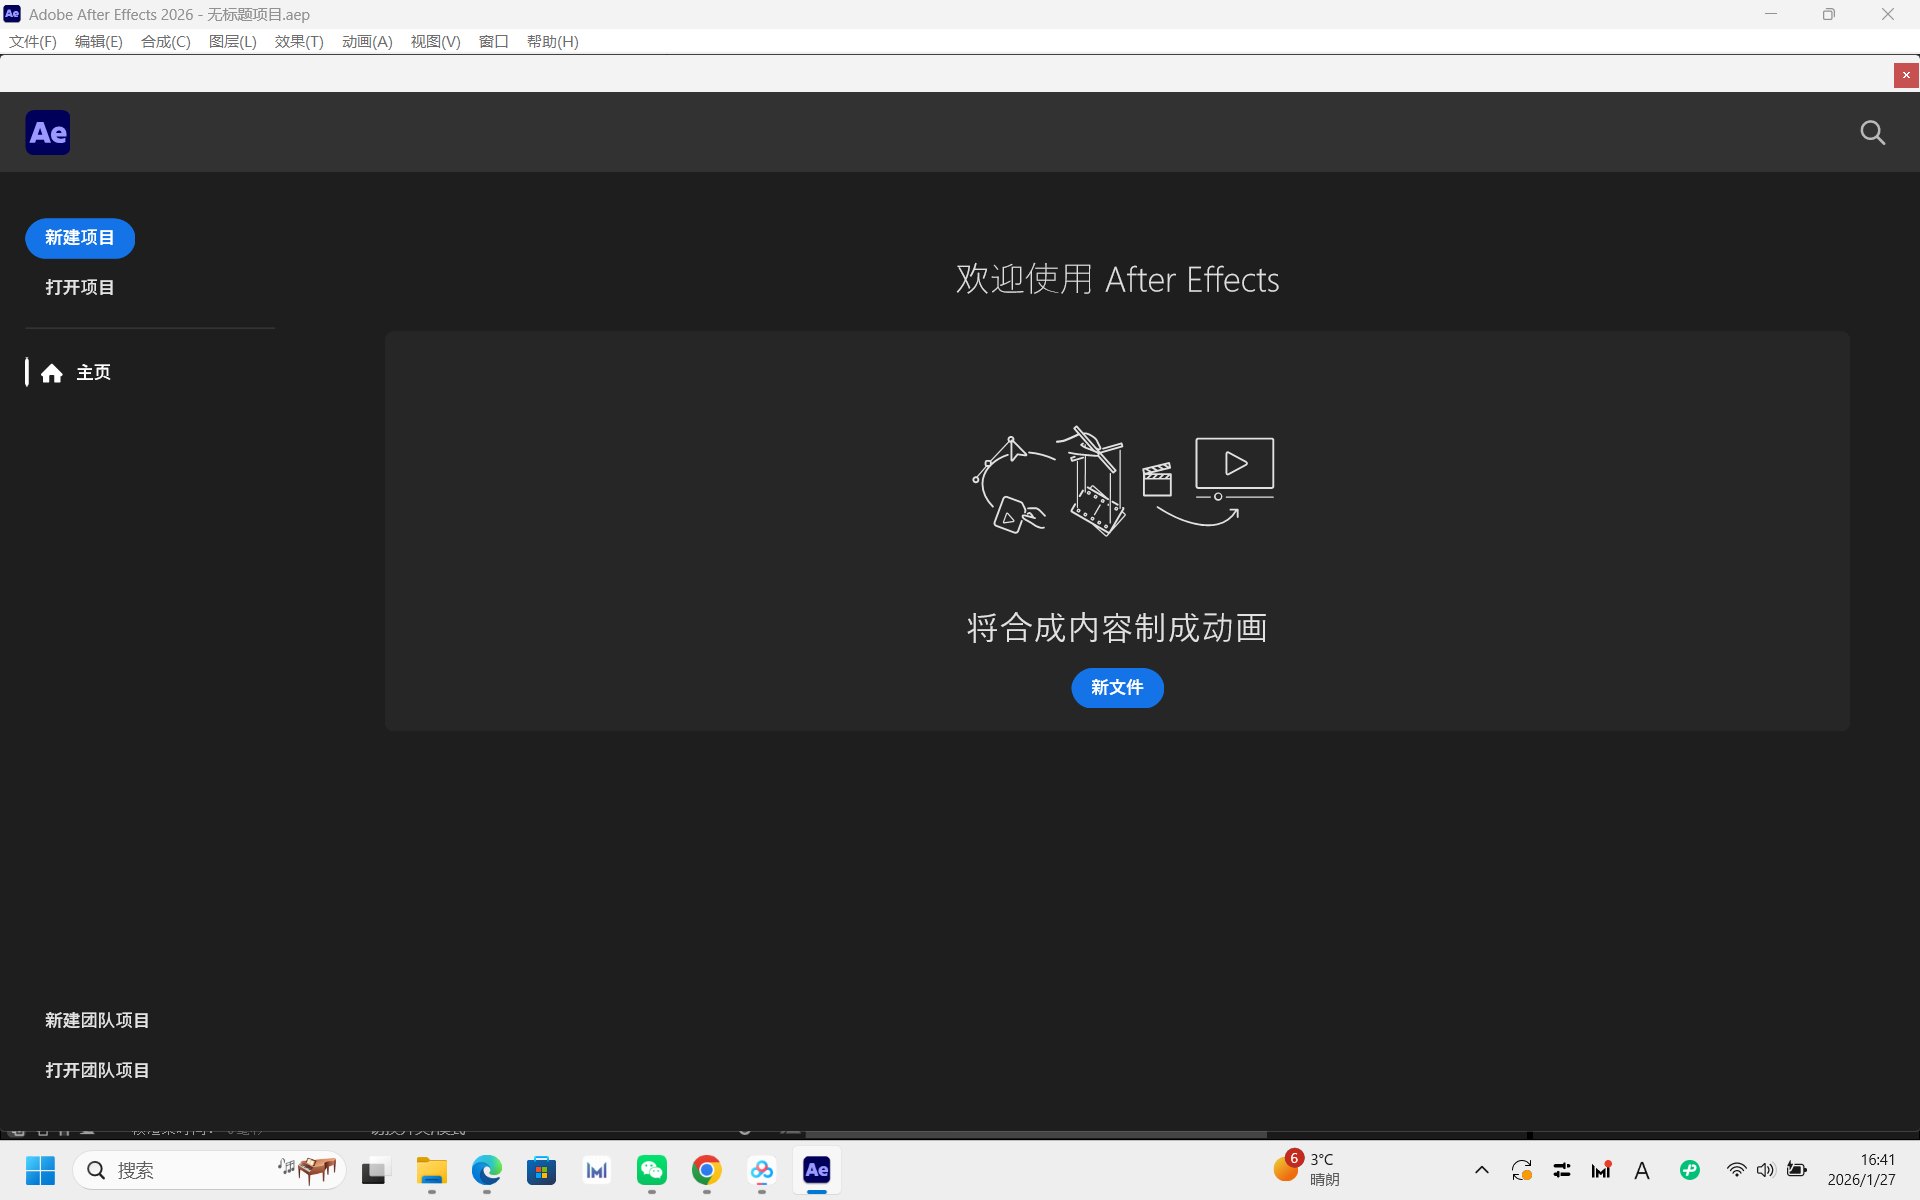Image resolution: width=1920 pixels, height=1200 pixels.
Task: Close the home panel with the red X
Action: pos(1906,75)
